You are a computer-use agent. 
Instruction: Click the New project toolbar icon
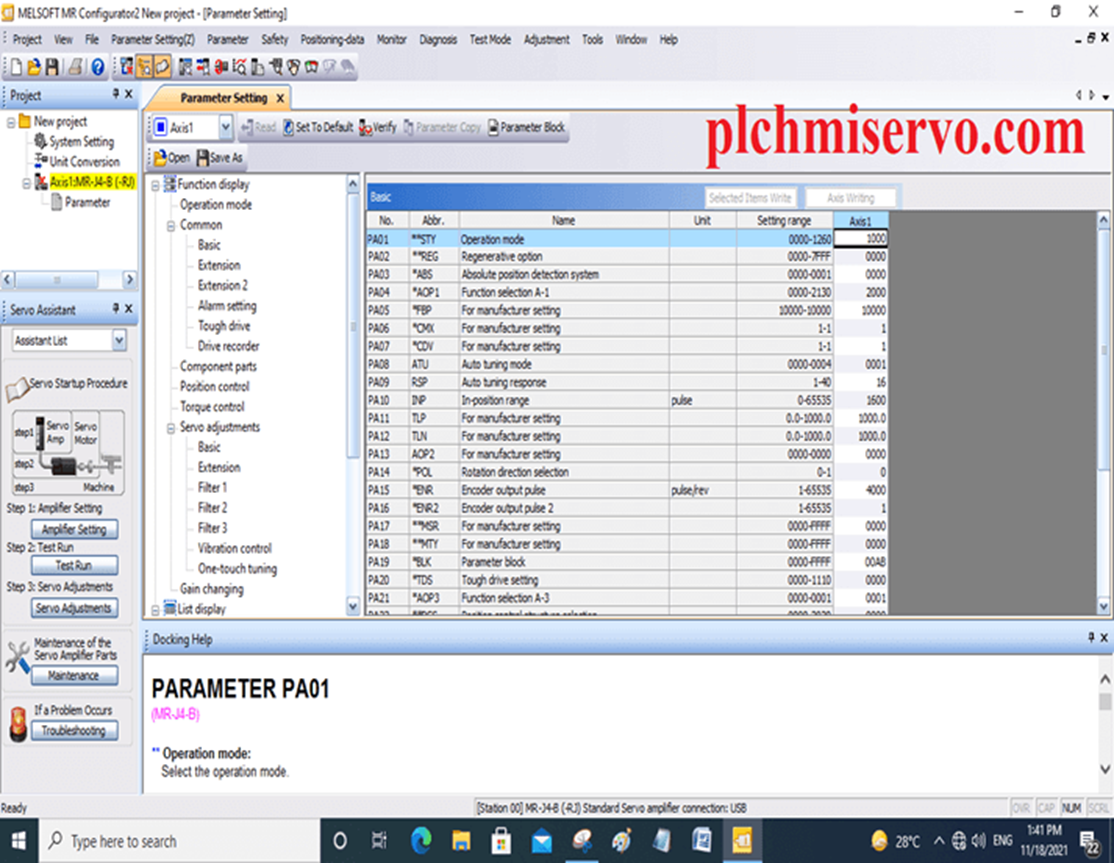[x=16, y=67]
